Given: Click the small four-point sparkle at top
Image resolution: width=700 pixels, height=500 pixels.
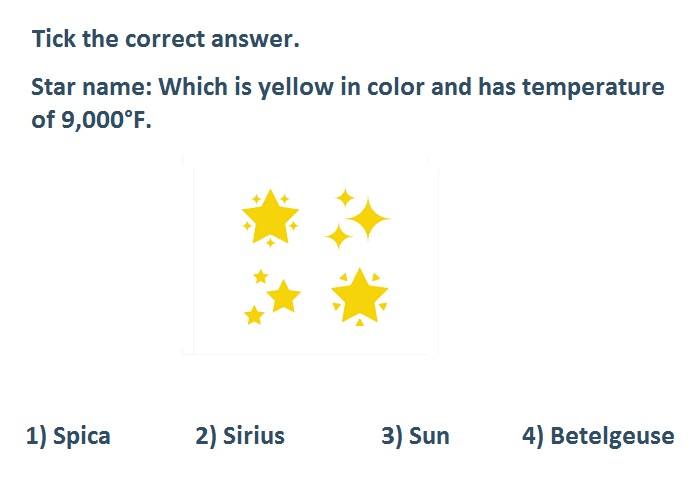Looking at the screenshot, I should 345,198.
